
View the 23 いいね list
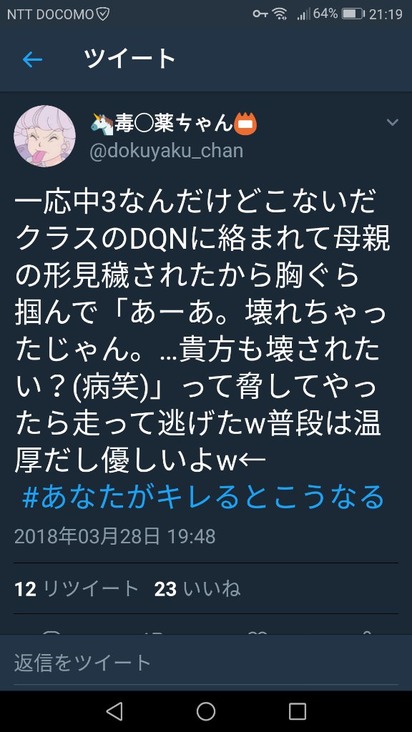(x=197, y=589)
